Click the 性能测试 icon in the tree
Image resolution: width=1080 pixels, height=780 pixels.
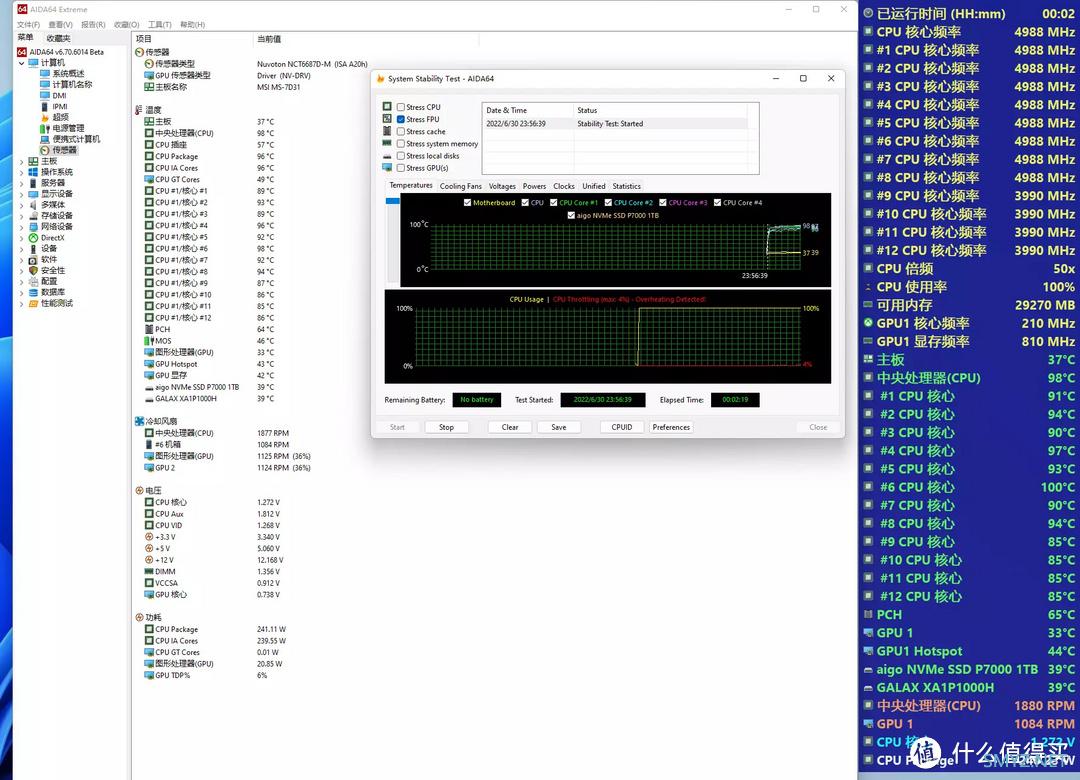point(33,303)
